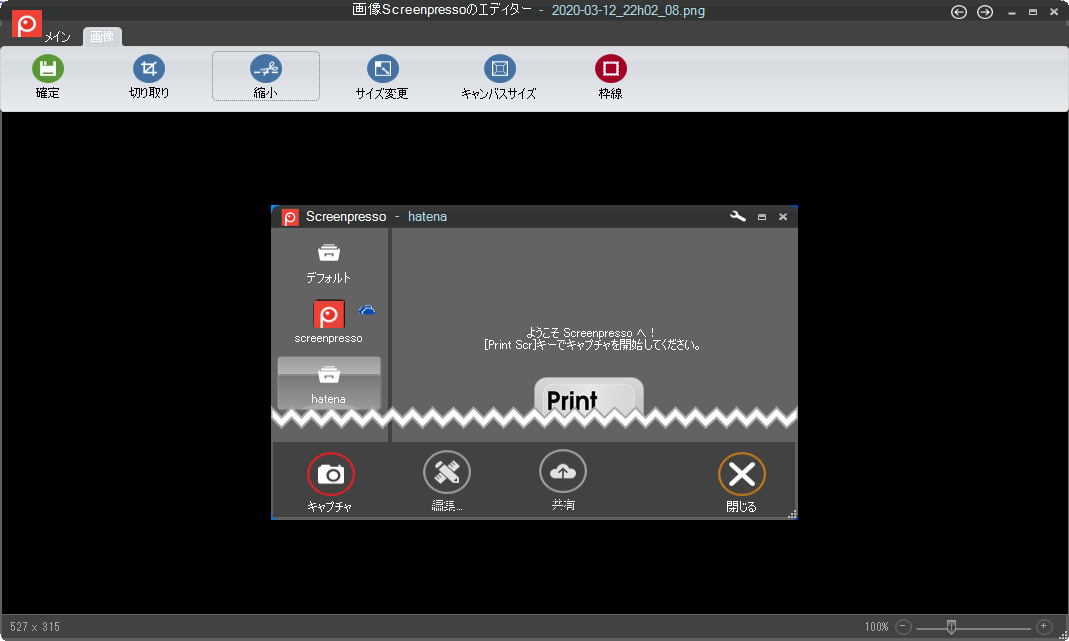
Task: Close the editor window
Action: coord(1054,12)
